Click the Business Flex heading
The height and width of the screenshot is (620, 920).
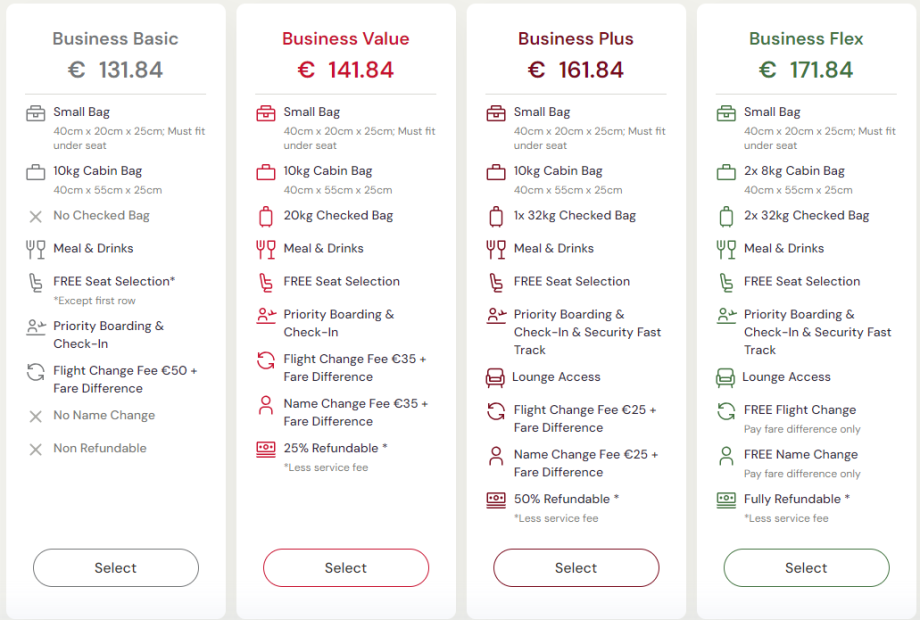(x=806, y=38)
